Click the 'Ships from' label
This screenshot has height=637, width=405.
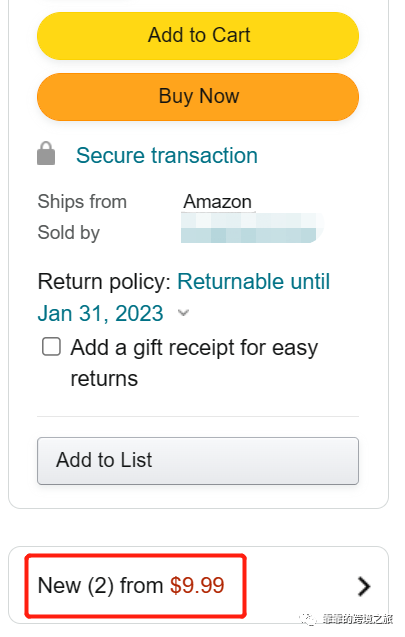pos(82,202)
